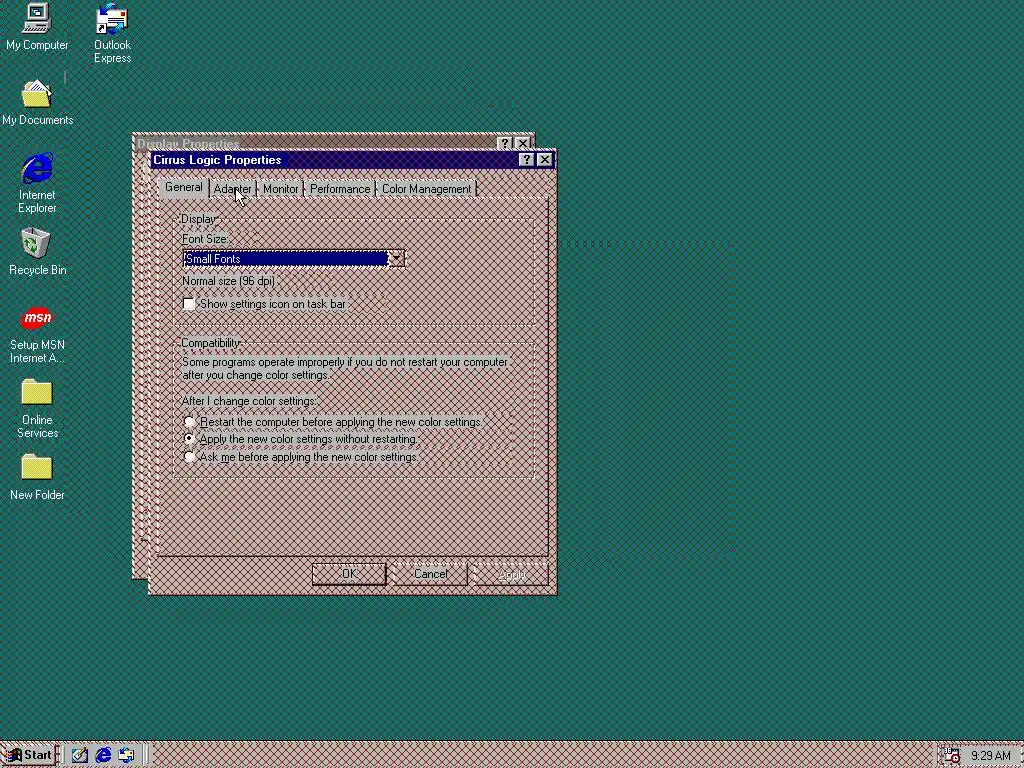Switch to the Performance tab
The image size is (1024, 768).
pos(340,189)
